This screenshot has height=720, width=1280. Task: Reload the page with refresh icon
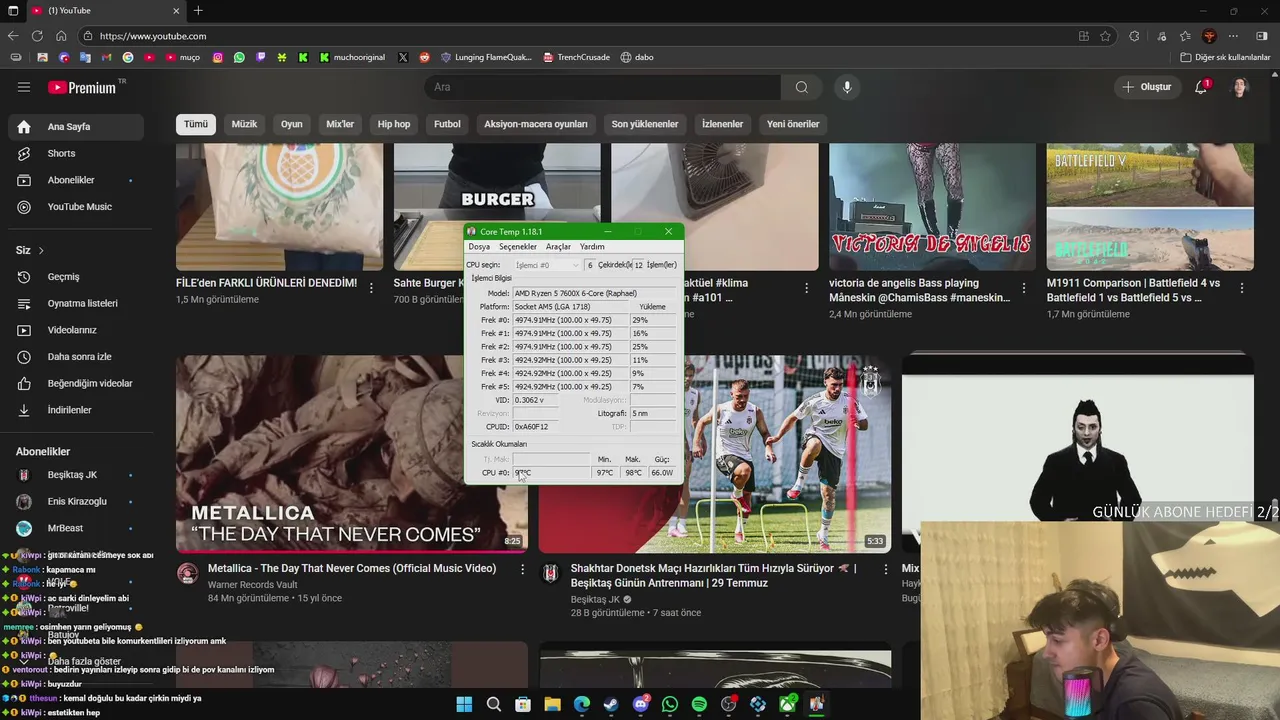[x=37, y=36]
